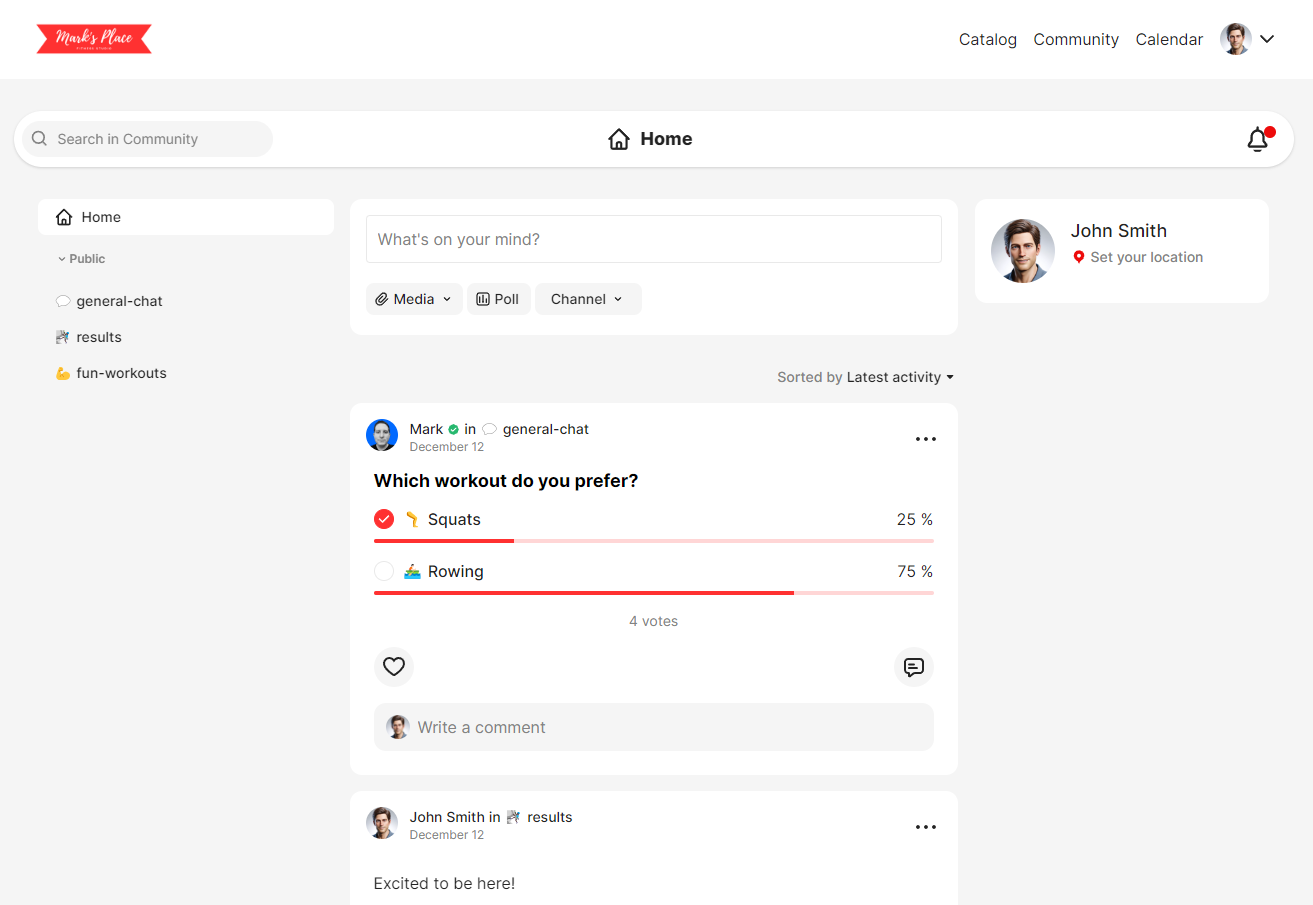Screen dimensions: 1313x905
Task: Click the search magnifier icon
Action: coord(40,139)
